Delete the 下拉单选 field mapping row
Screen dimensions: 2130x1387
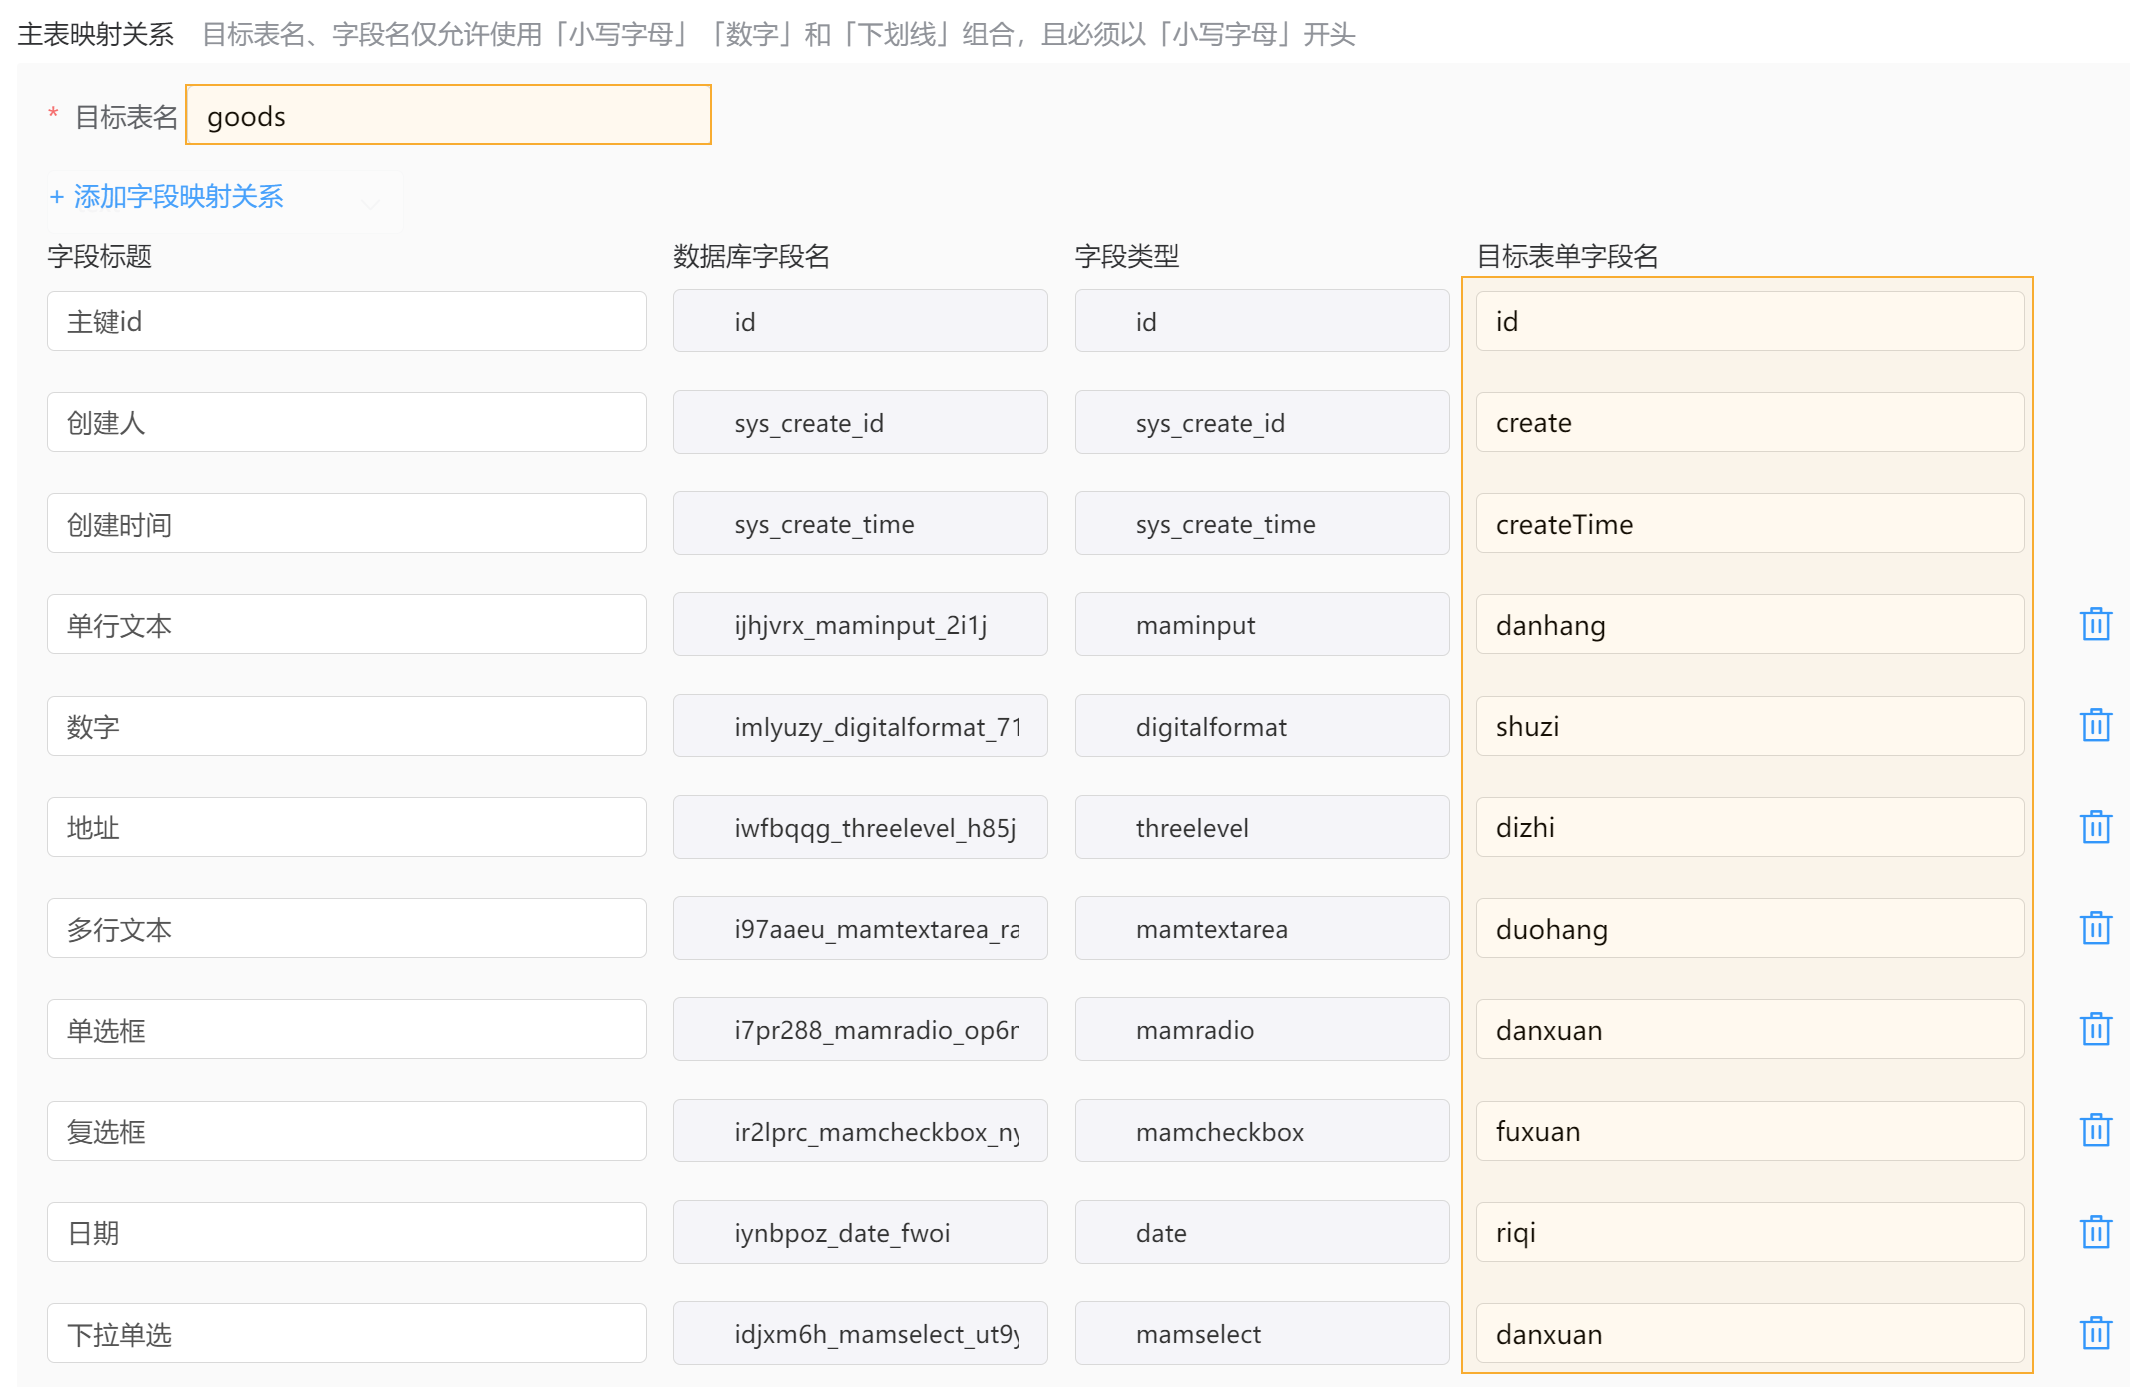click(2095, 1333)
